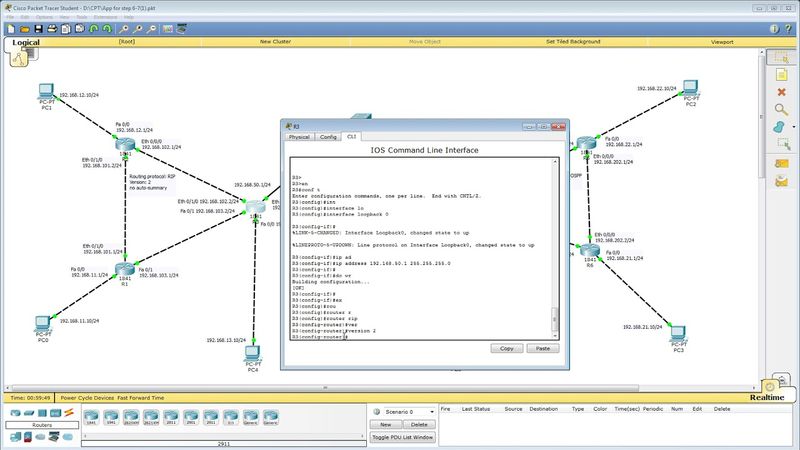
Task: Open the Help menu
Action: [129, 17]
